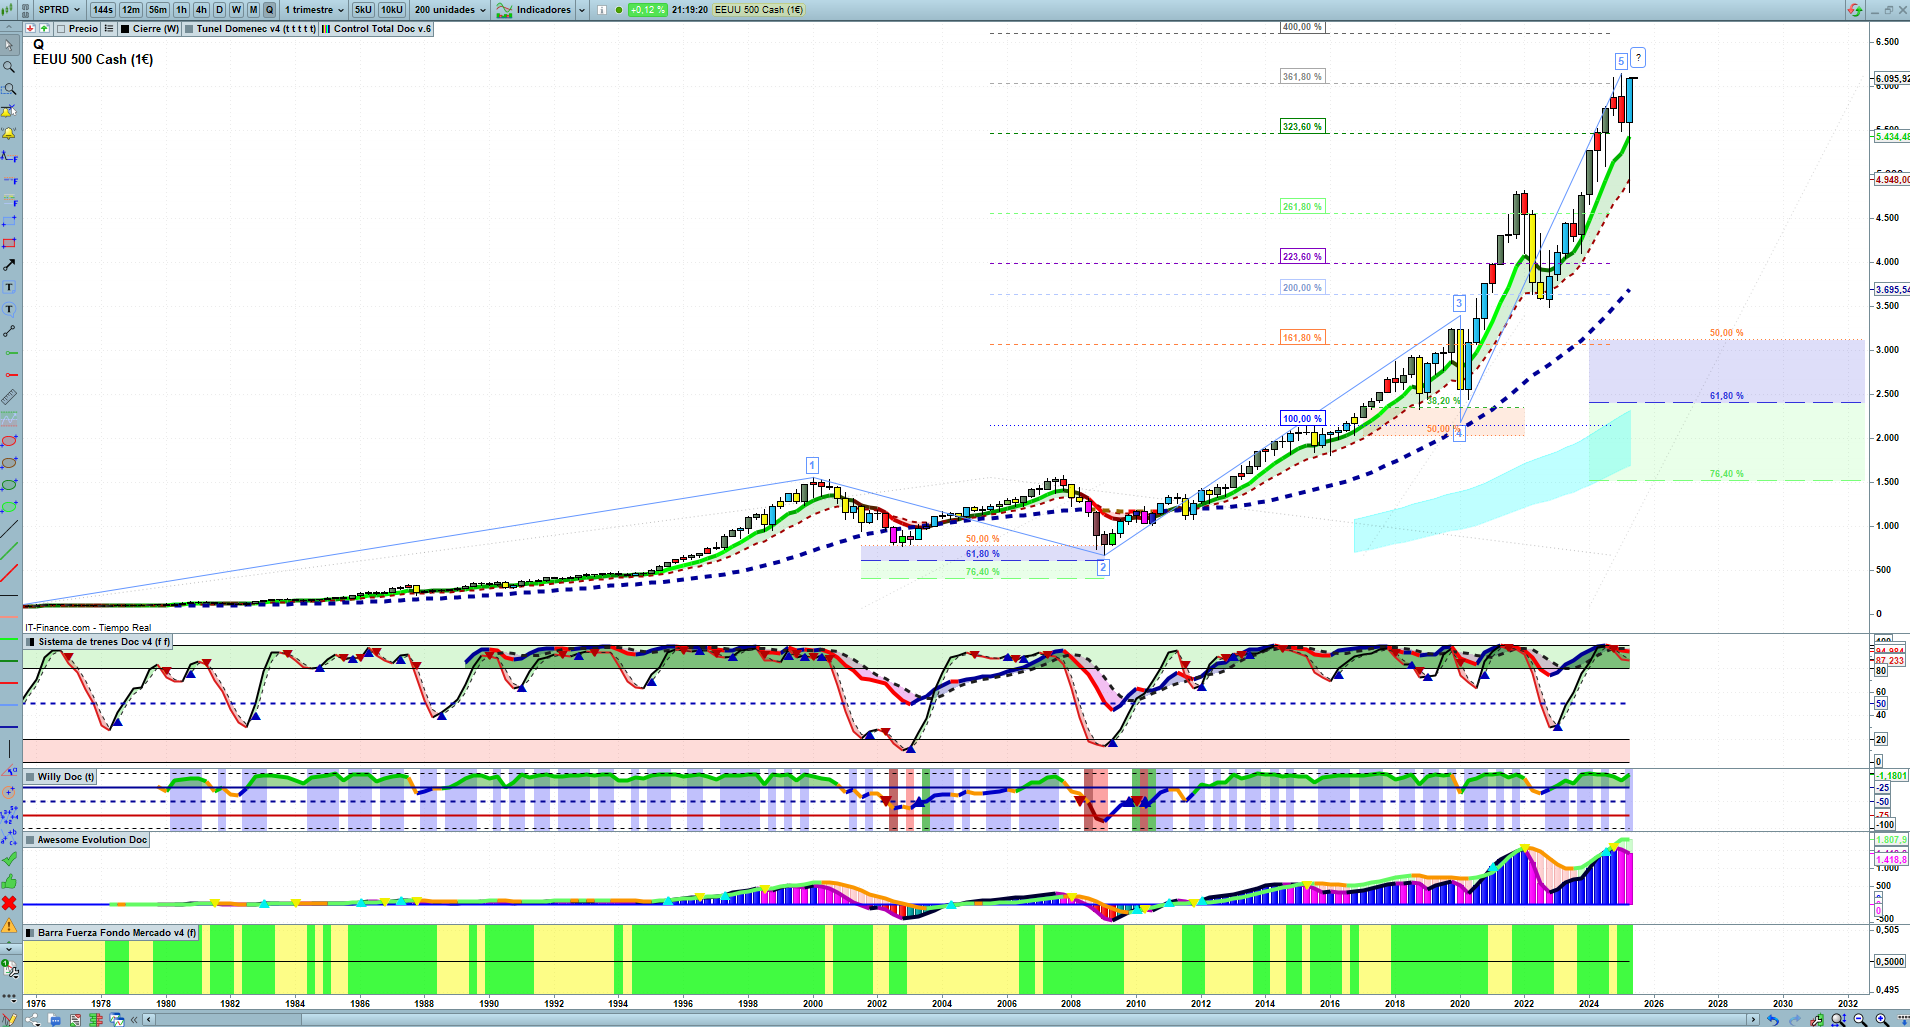Switch to the 4h timeframe

tap(201, 10)
